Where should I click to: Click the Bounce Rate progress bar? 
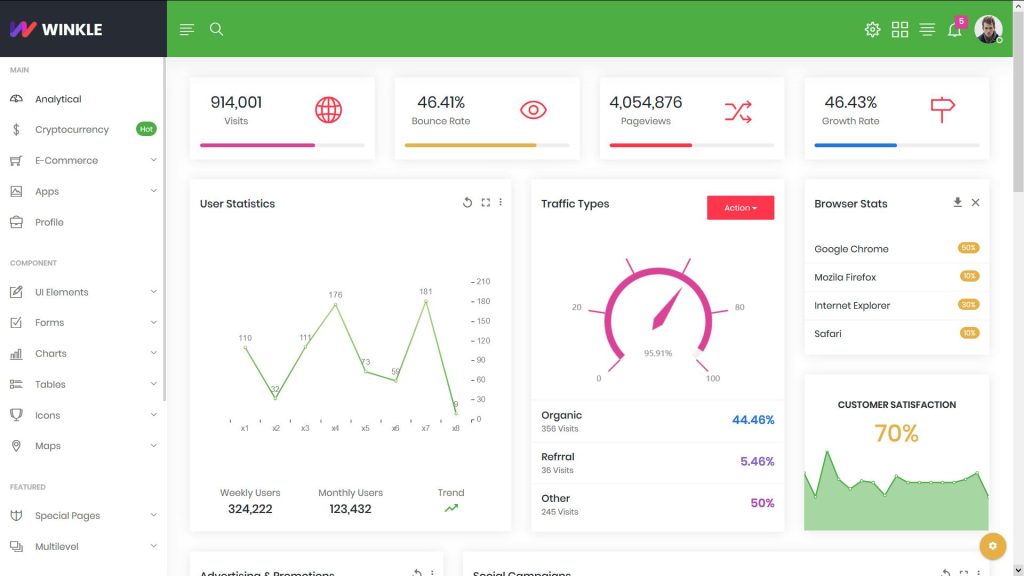click(487, 147)
